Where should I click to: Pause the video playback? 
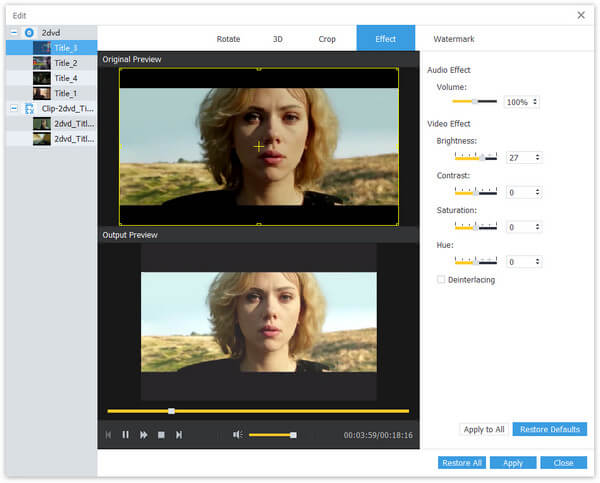point(126,435)
